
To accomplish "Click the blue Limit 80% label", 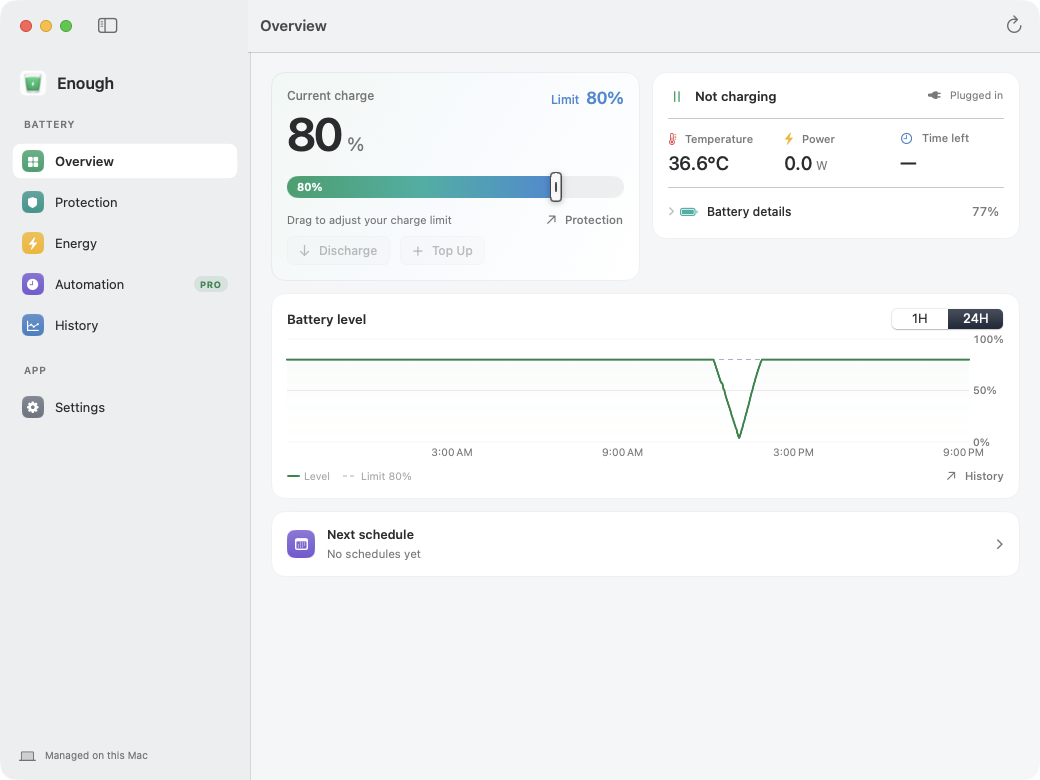I will (587, 99).
